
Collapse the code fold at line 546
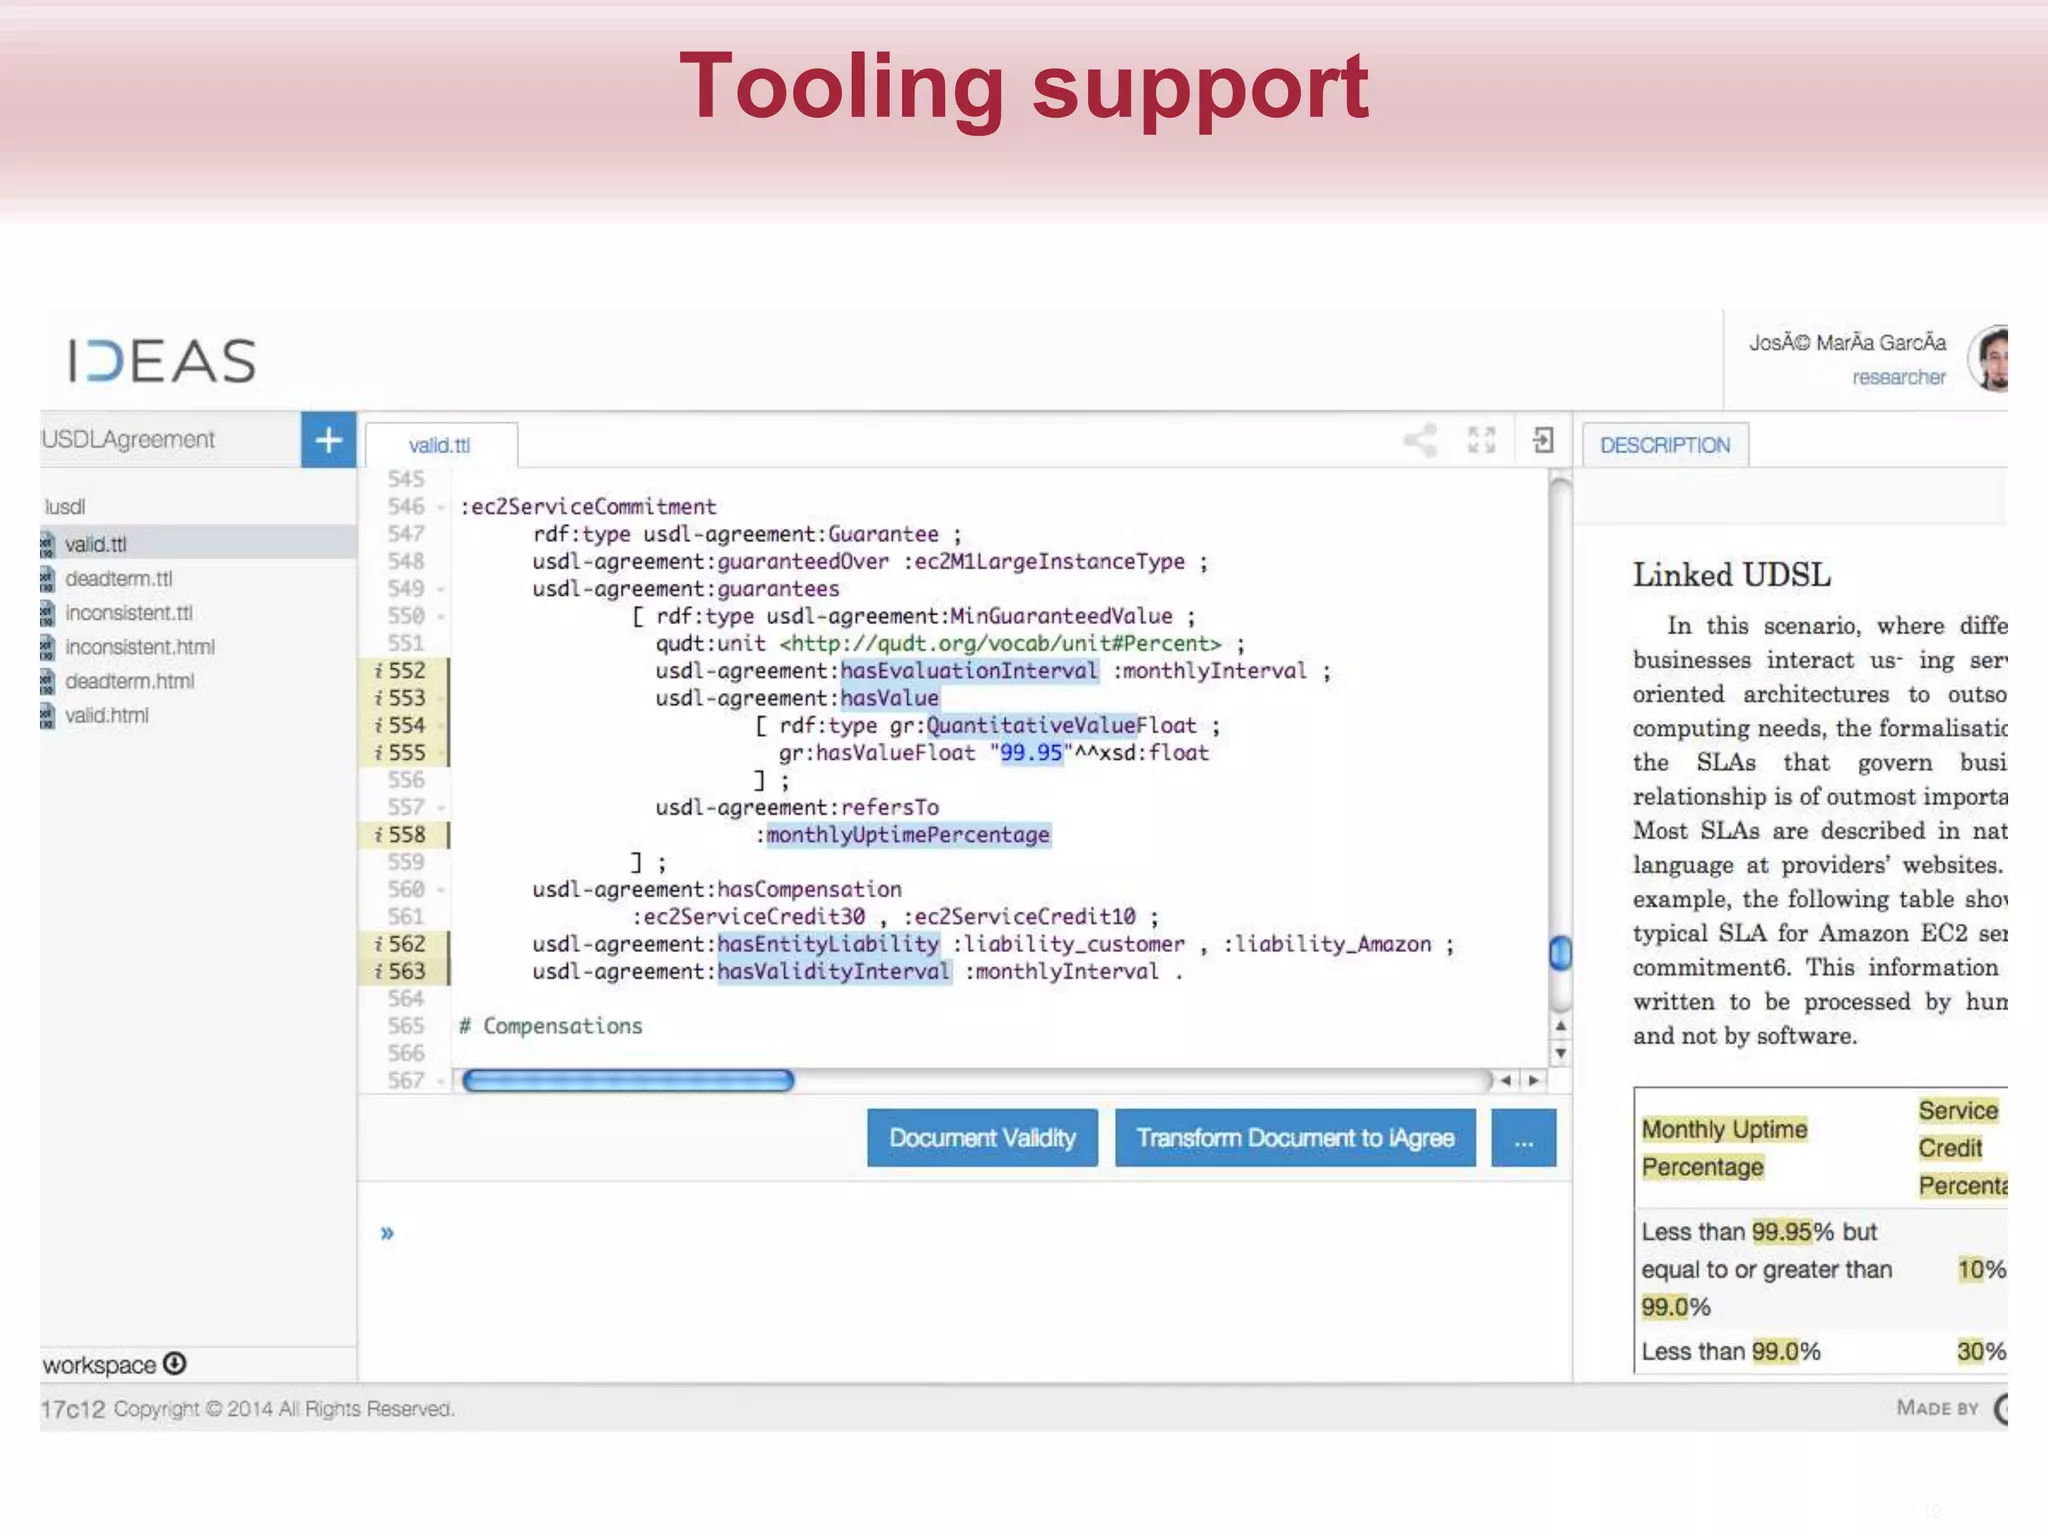tap(440, 507)
